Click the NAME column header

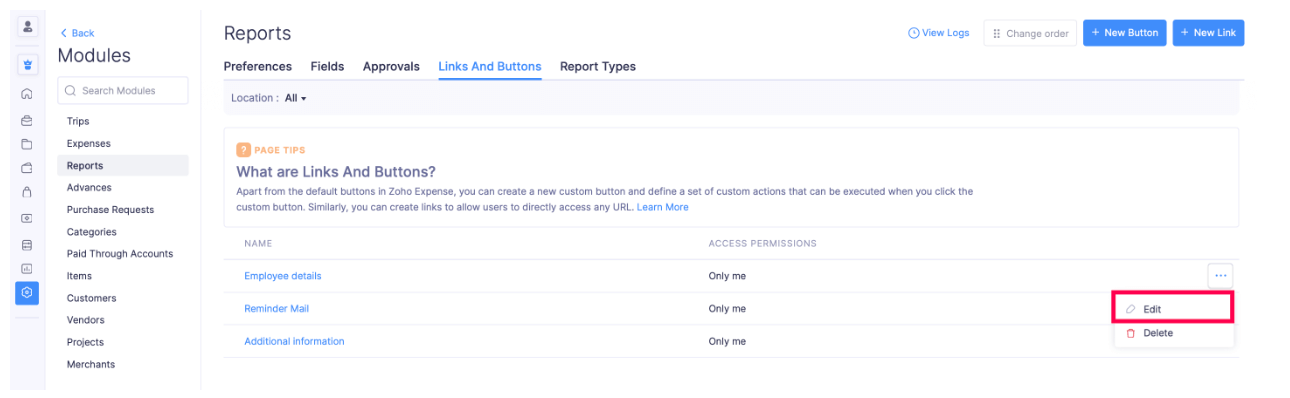pos(258,243)
